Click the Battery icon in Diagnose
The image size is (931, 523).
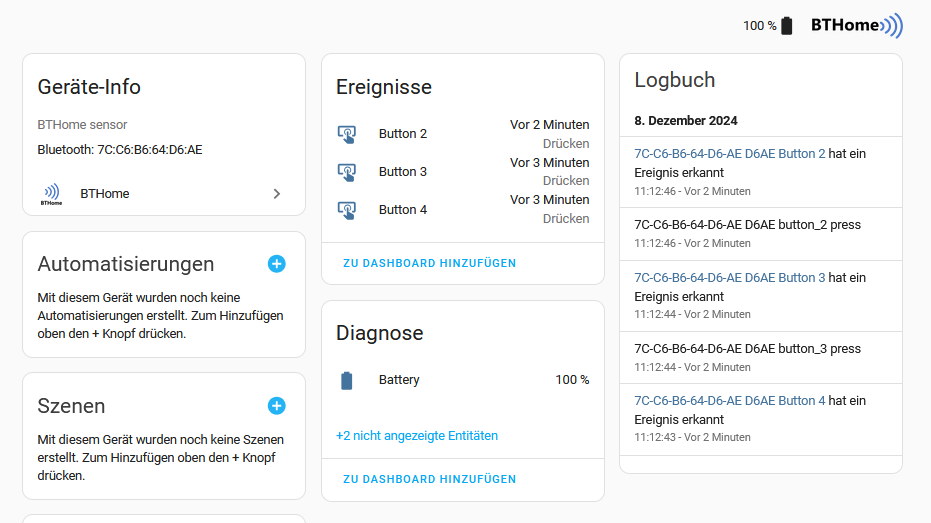coord(347,381)
